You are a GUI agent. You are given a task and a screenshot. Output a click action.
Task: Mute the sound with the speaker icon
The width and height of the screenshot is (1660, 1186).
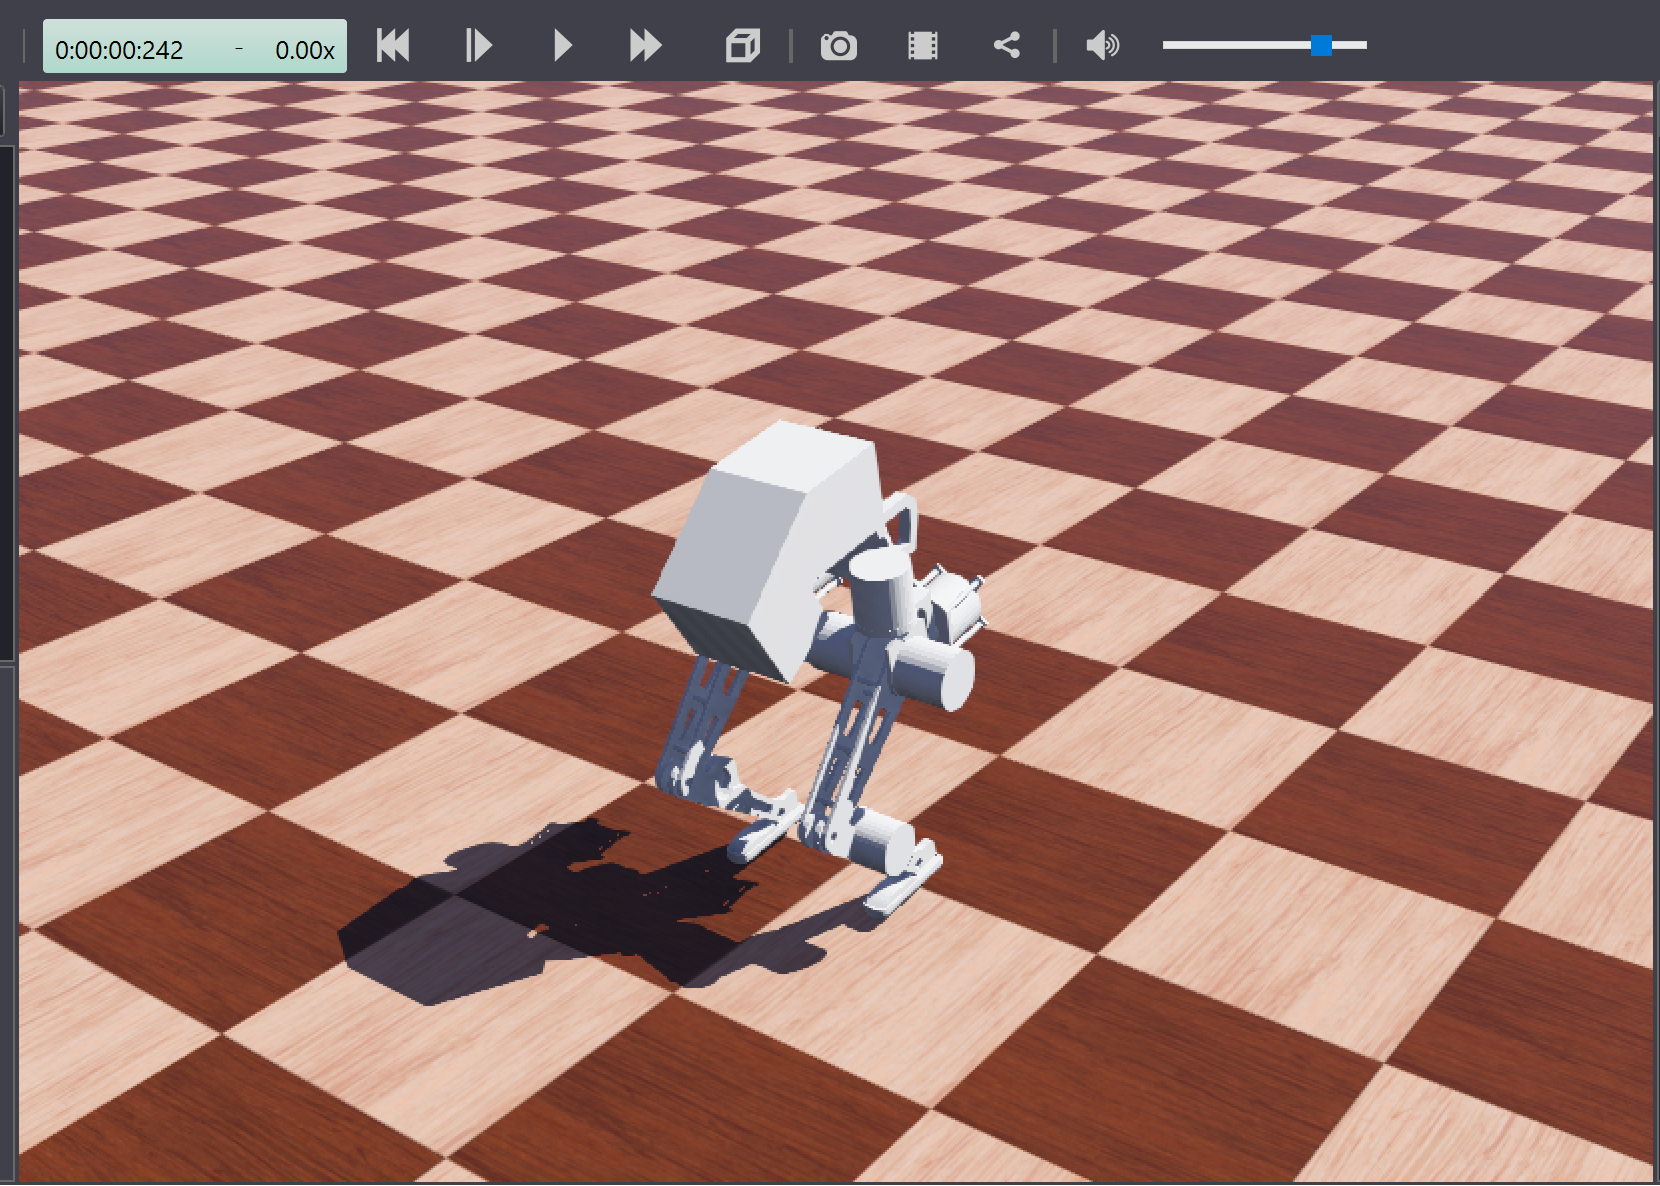(1103, 46)
